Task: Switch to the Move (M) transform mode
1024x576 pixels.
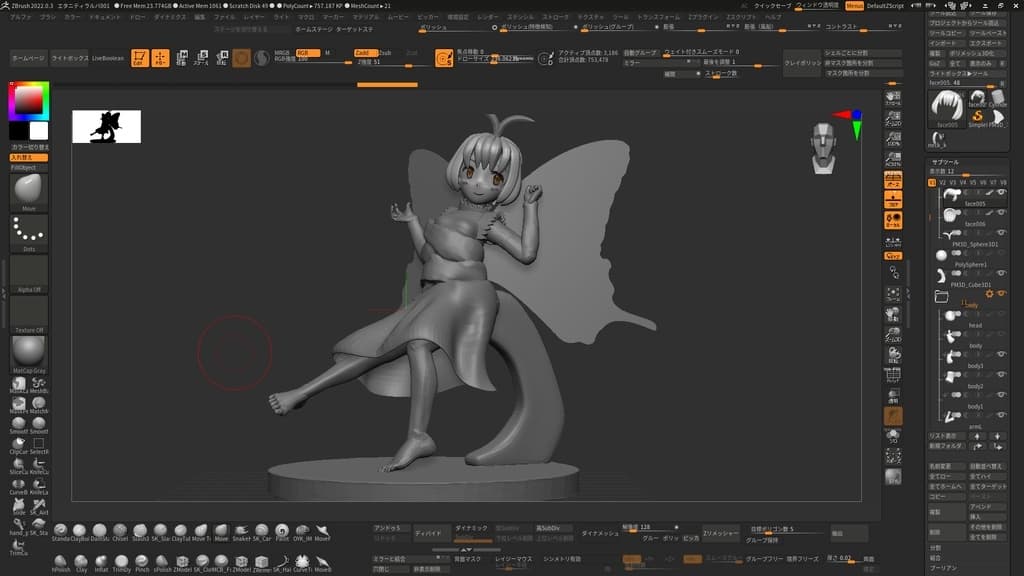Action: point(182,58)
